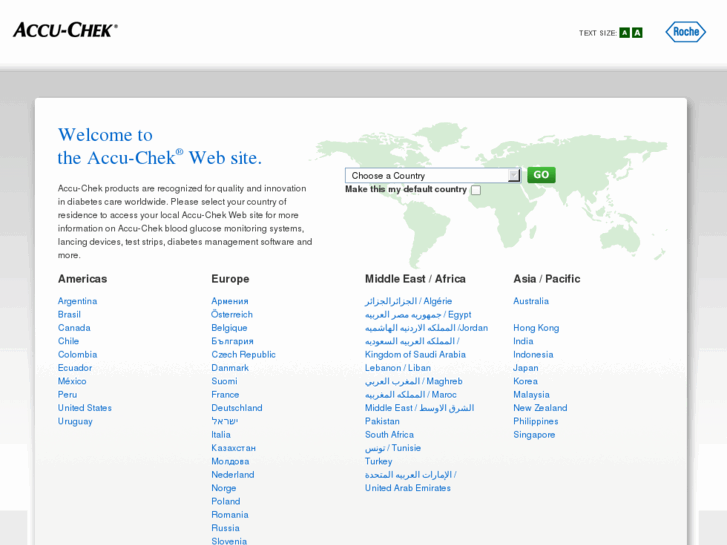
Task: Go to the Suomi site
Action: (x=224, y=381)
